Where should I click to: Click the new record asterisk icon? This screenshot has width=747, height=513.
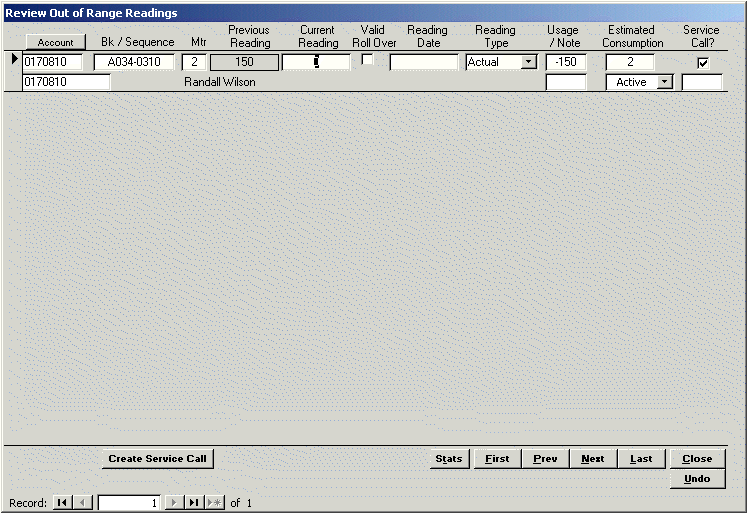click(214, 503)
